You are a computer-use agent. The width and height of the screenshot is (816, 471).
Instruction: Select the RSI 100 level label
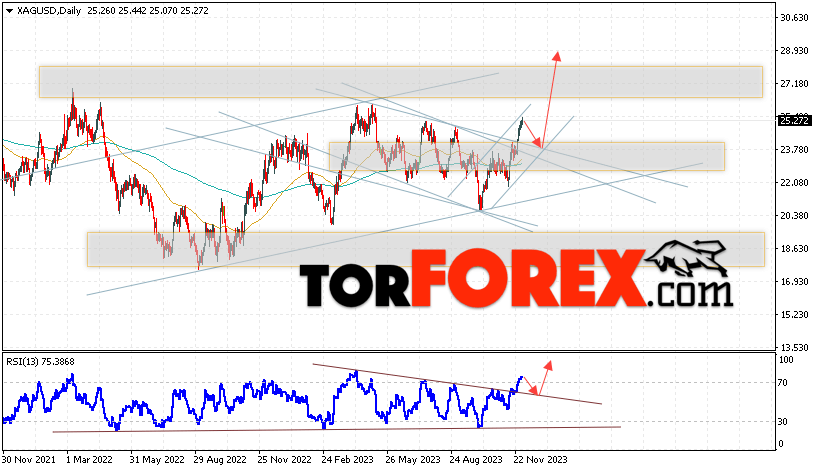(x=786, y=360)
